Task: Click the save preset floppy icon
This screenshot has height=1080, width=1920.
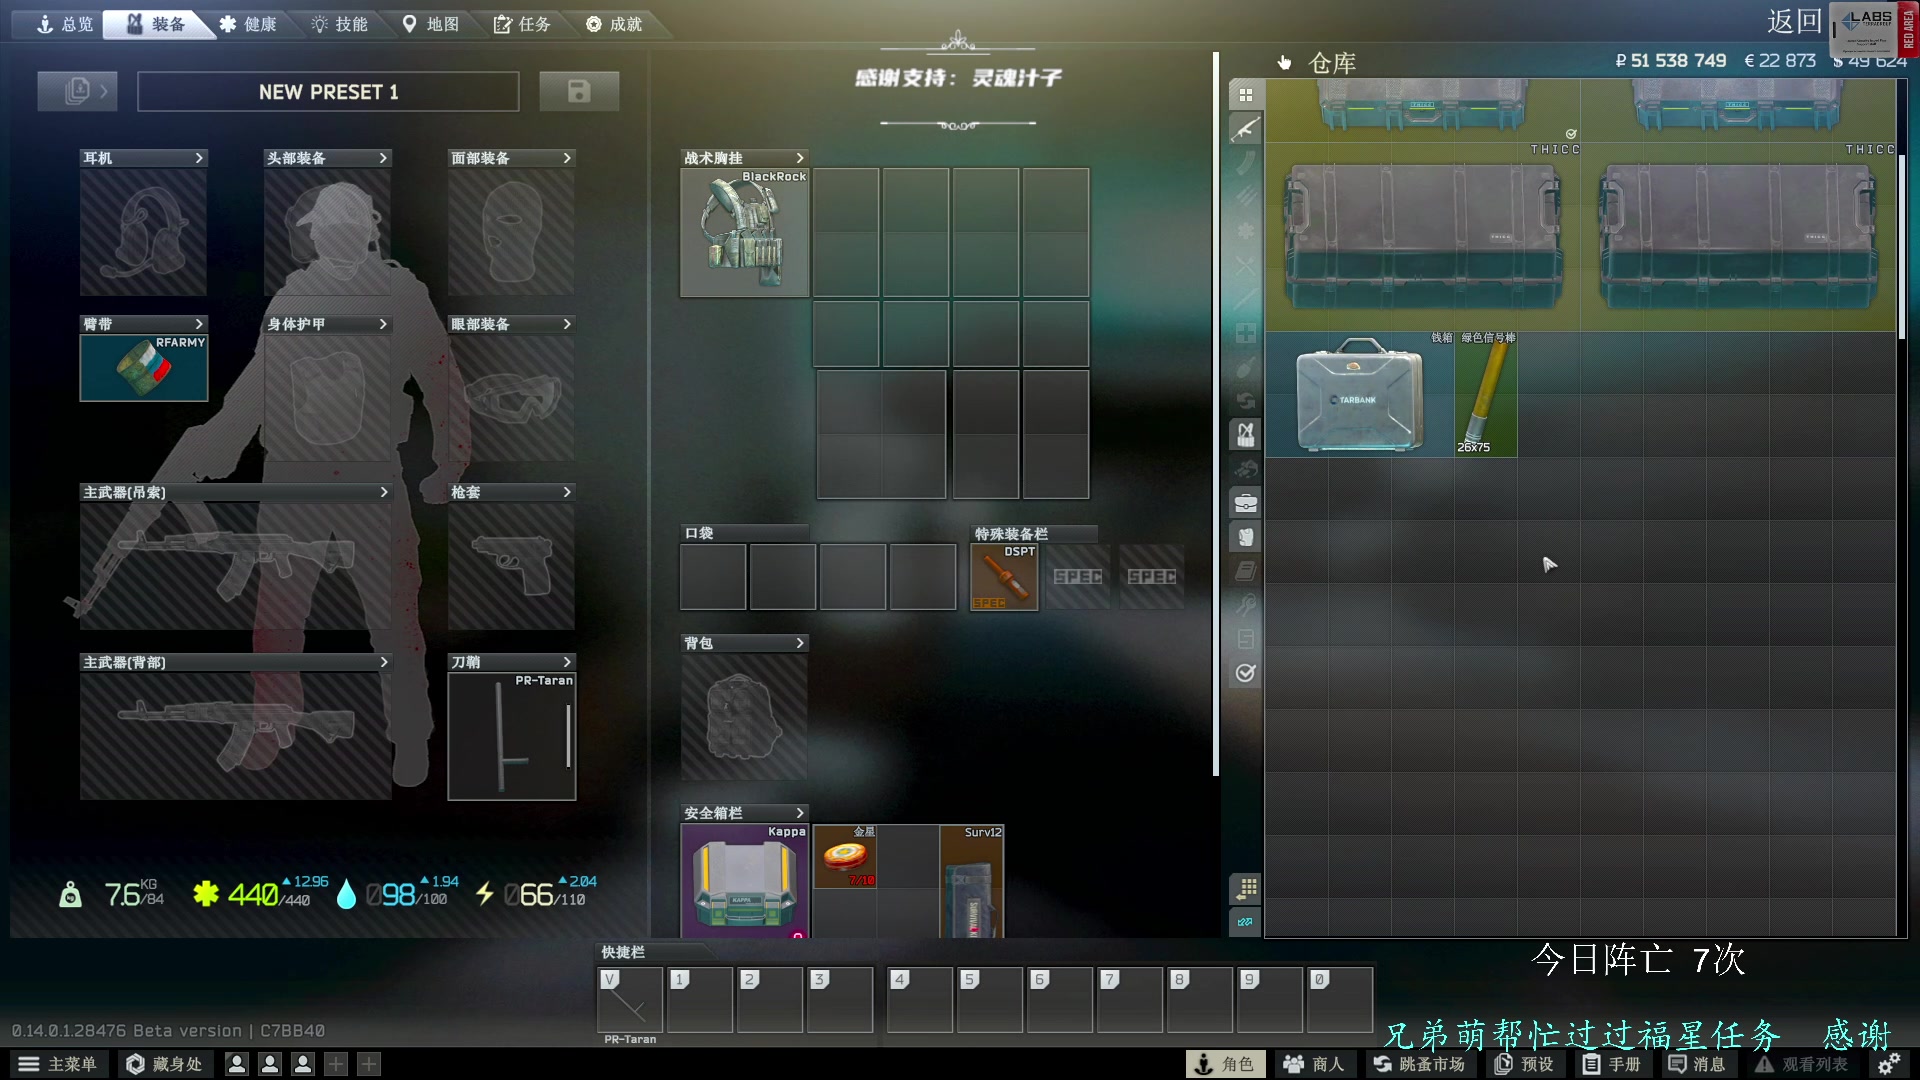Action: pyautogui.click(x=579, y=91)
